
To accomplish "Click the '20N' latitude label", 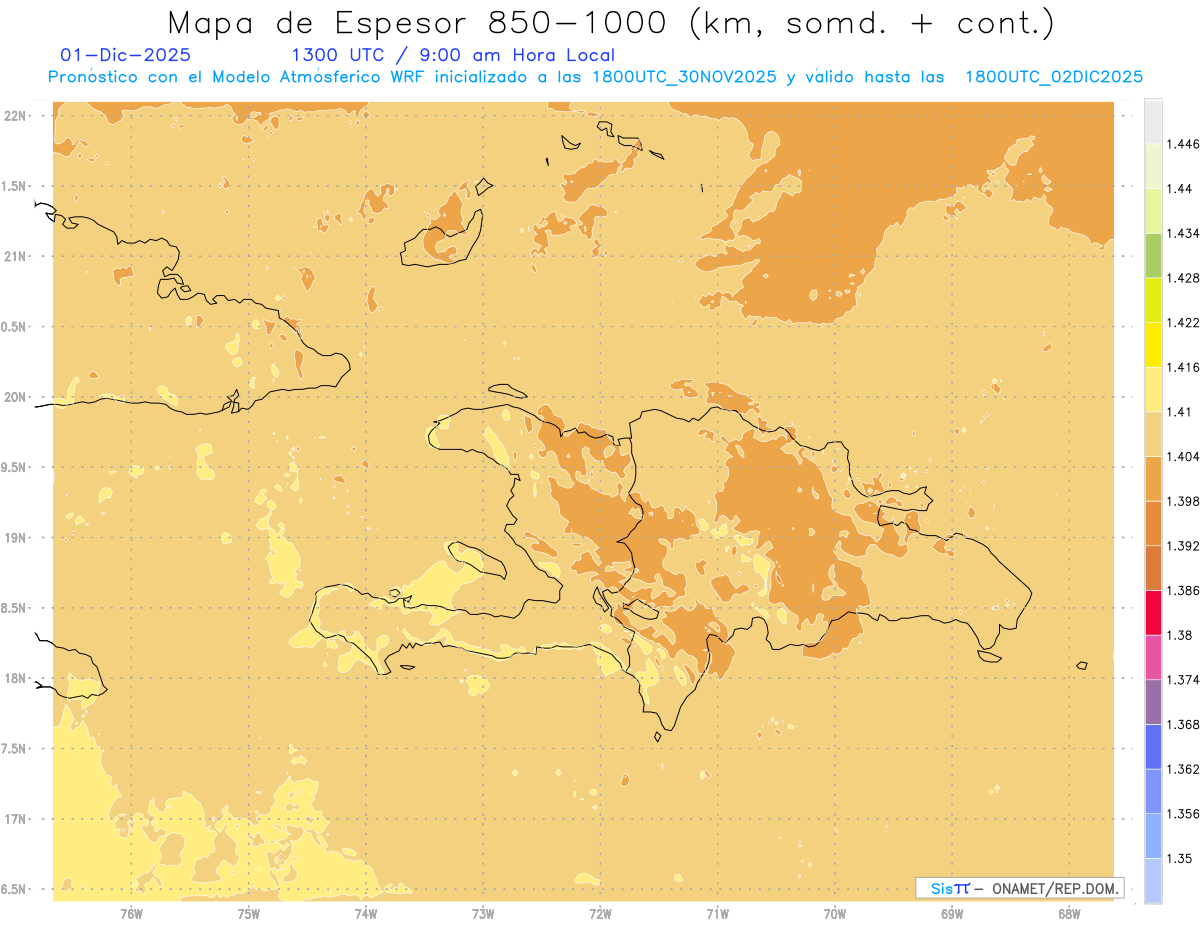I will click(x=16, y=397).
